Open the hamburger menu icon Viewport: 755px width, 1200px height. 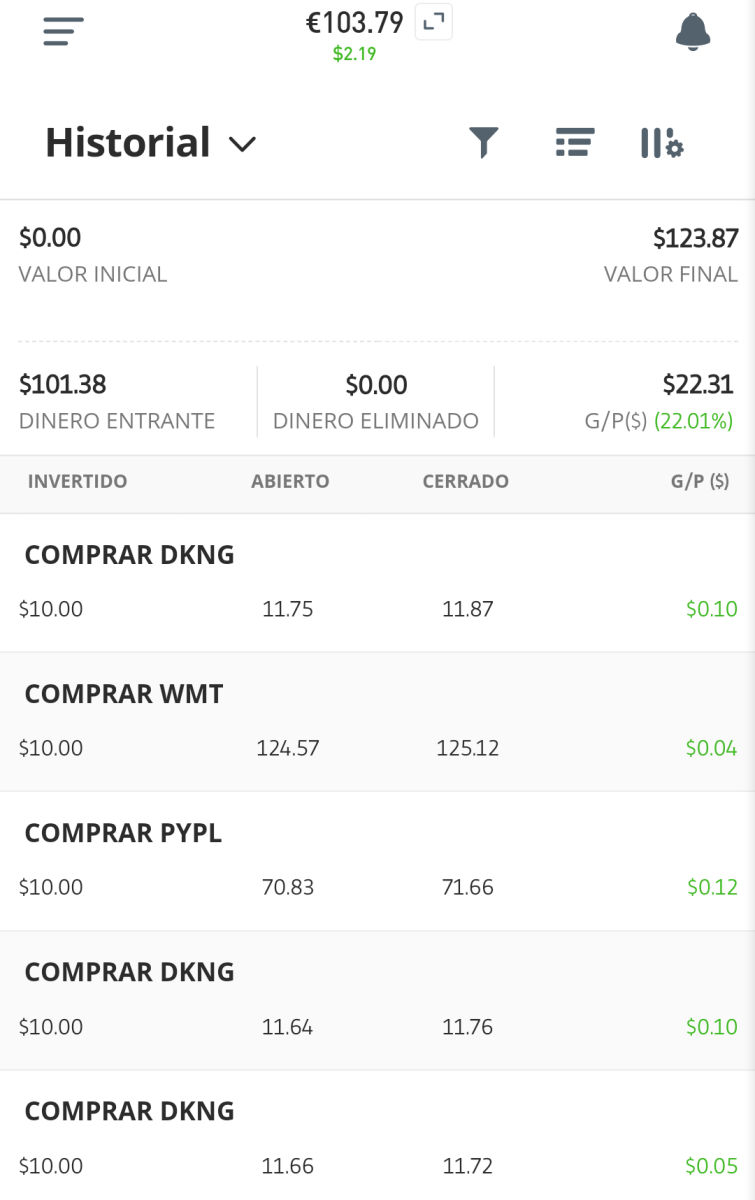[63, 32]
